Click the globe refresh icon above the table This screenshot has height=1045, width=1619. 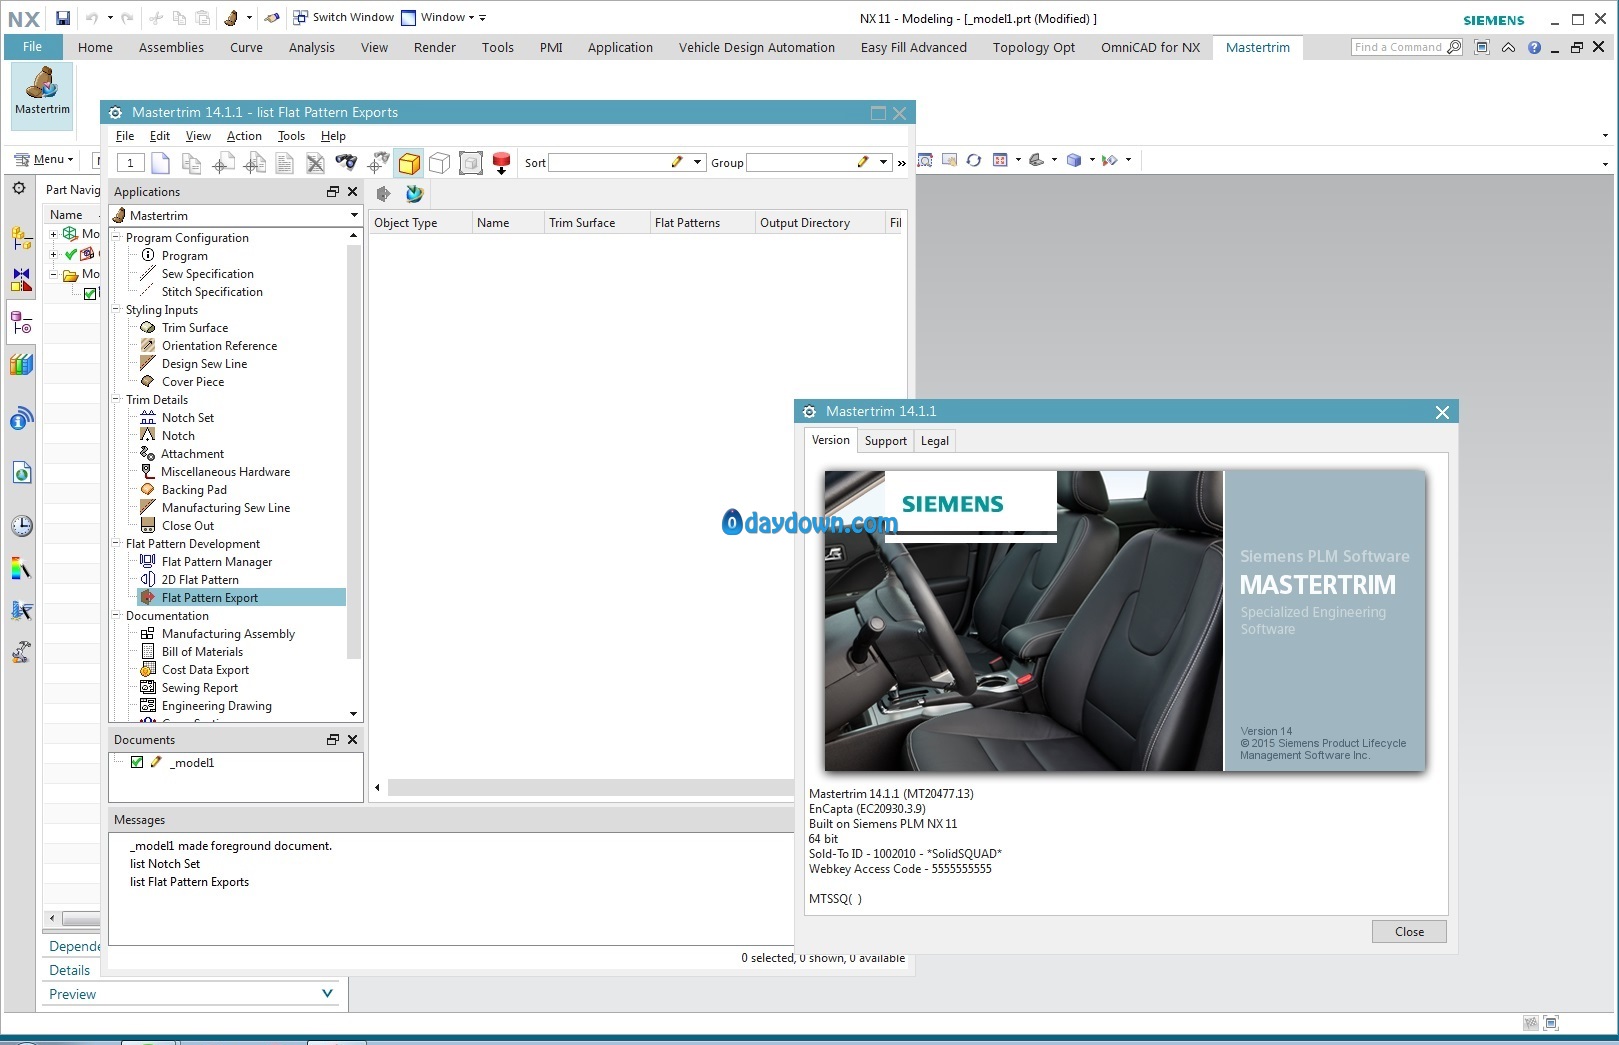tap(414, 194)
